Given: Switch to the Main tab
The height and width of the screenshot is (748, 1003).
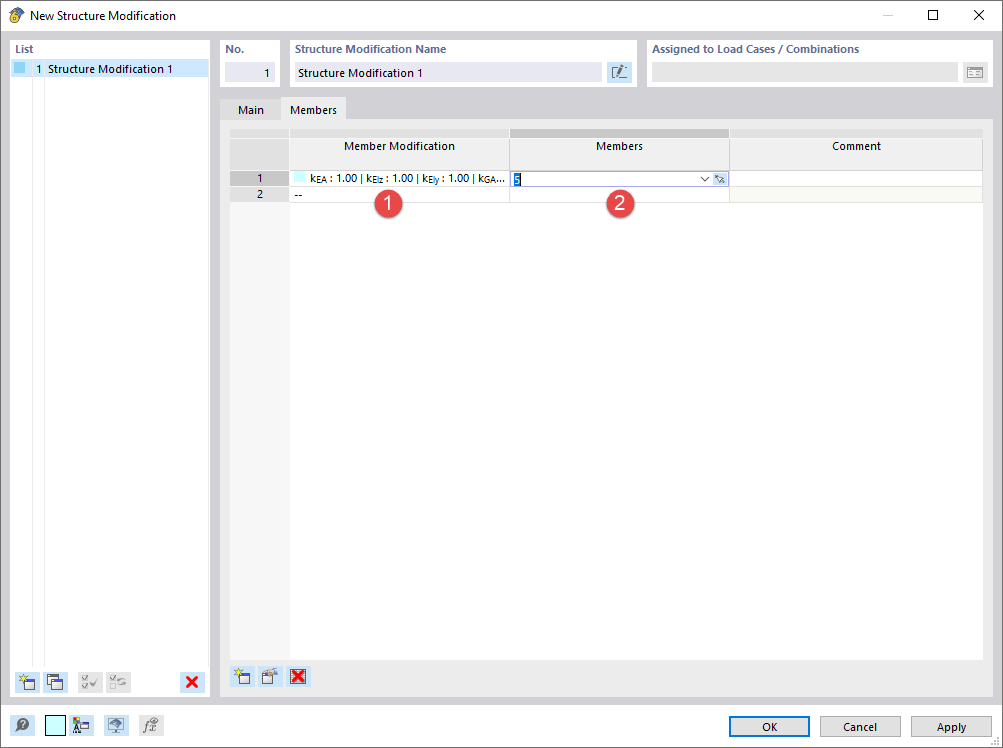Looking at the screenshot, I should (x=250, y=109).
